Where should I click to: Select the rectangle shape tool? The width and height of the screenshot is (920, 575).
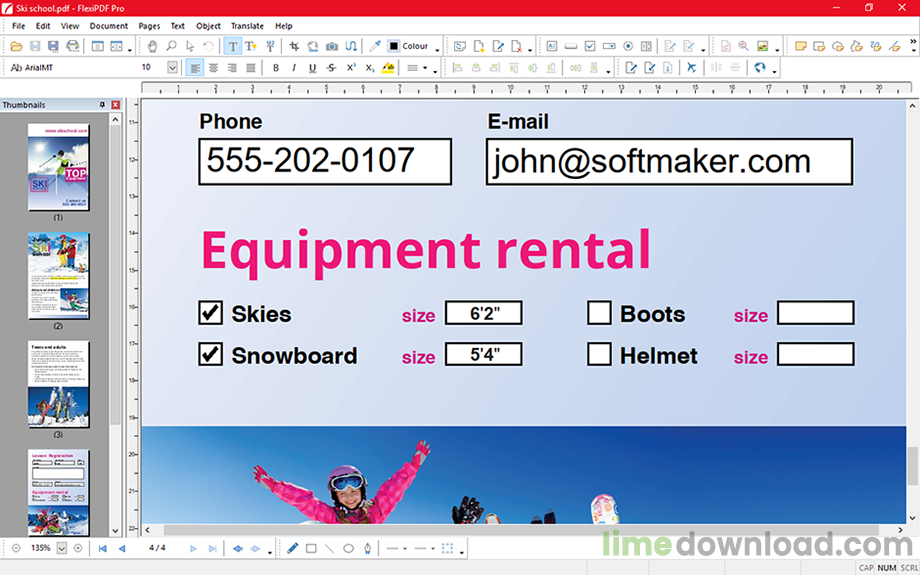tap(312, 549)
